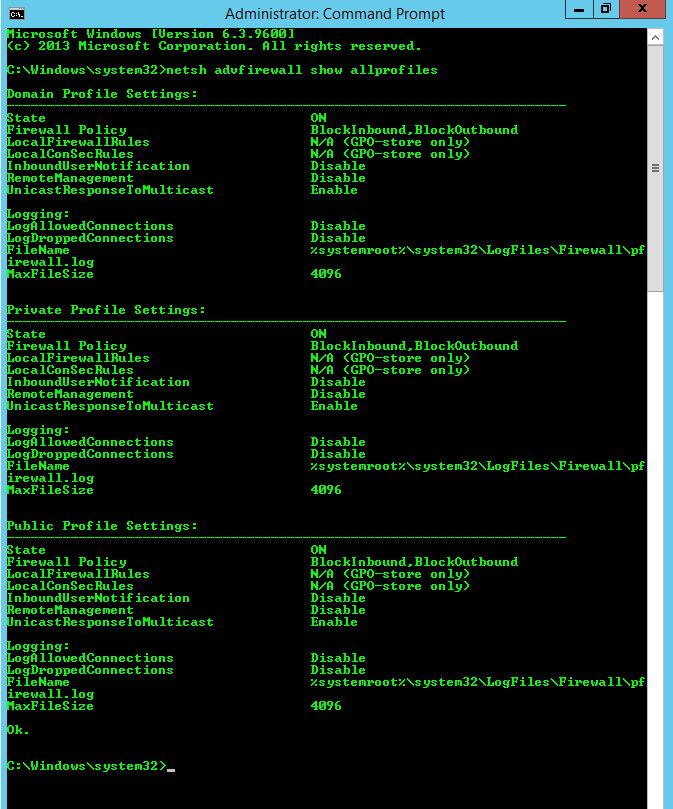Click 'Logging:' label under Public Profile
Viewport: 673px width, 809px height.
tap(38, 646)
